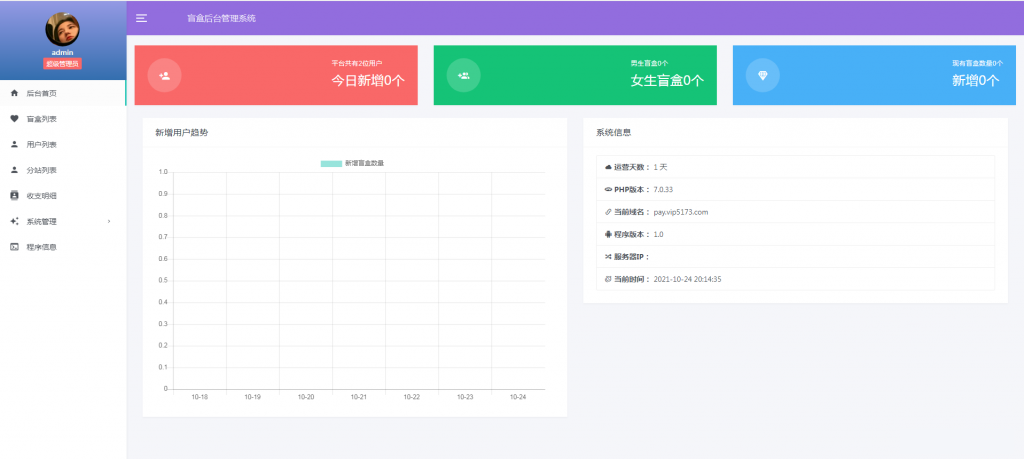This screenshot has width=1024, height=459.
Task: Open 盲盒列表 menu label
Action: tap(41, 119)
